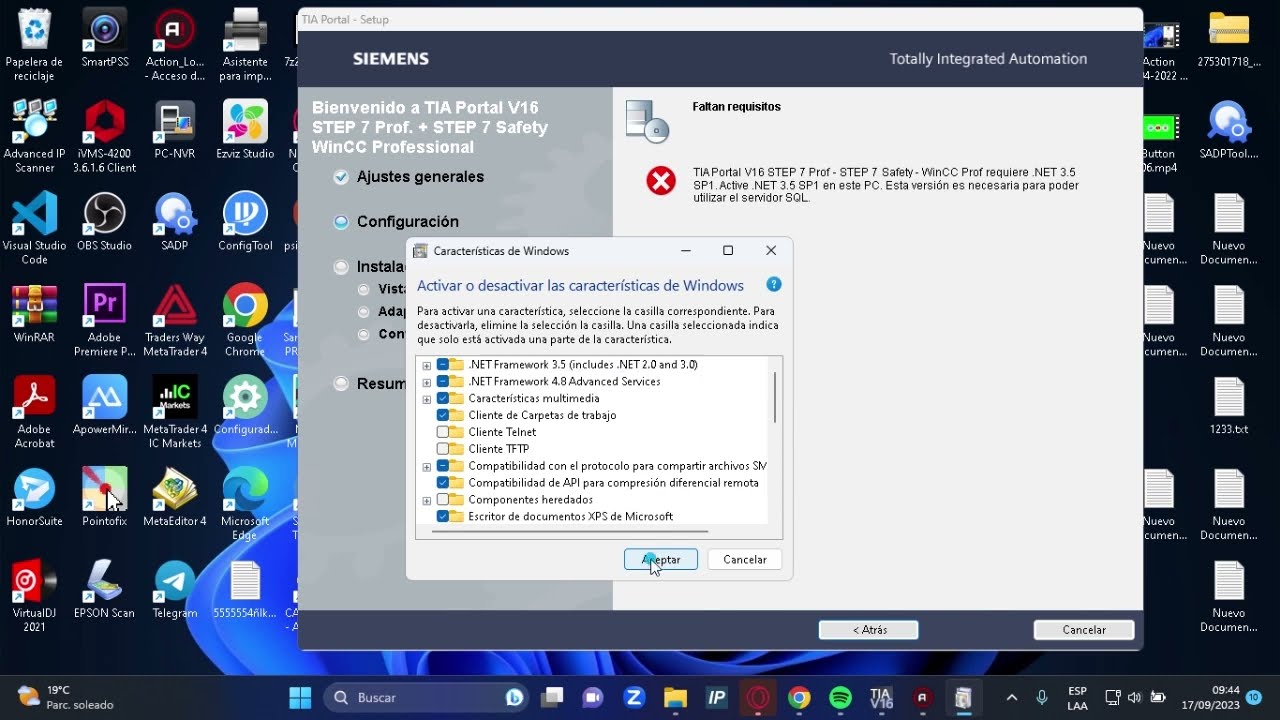1280x720 pixels.
Task: Open Traders Way MetaTrader 4 icon
Action: click(175, 321)
